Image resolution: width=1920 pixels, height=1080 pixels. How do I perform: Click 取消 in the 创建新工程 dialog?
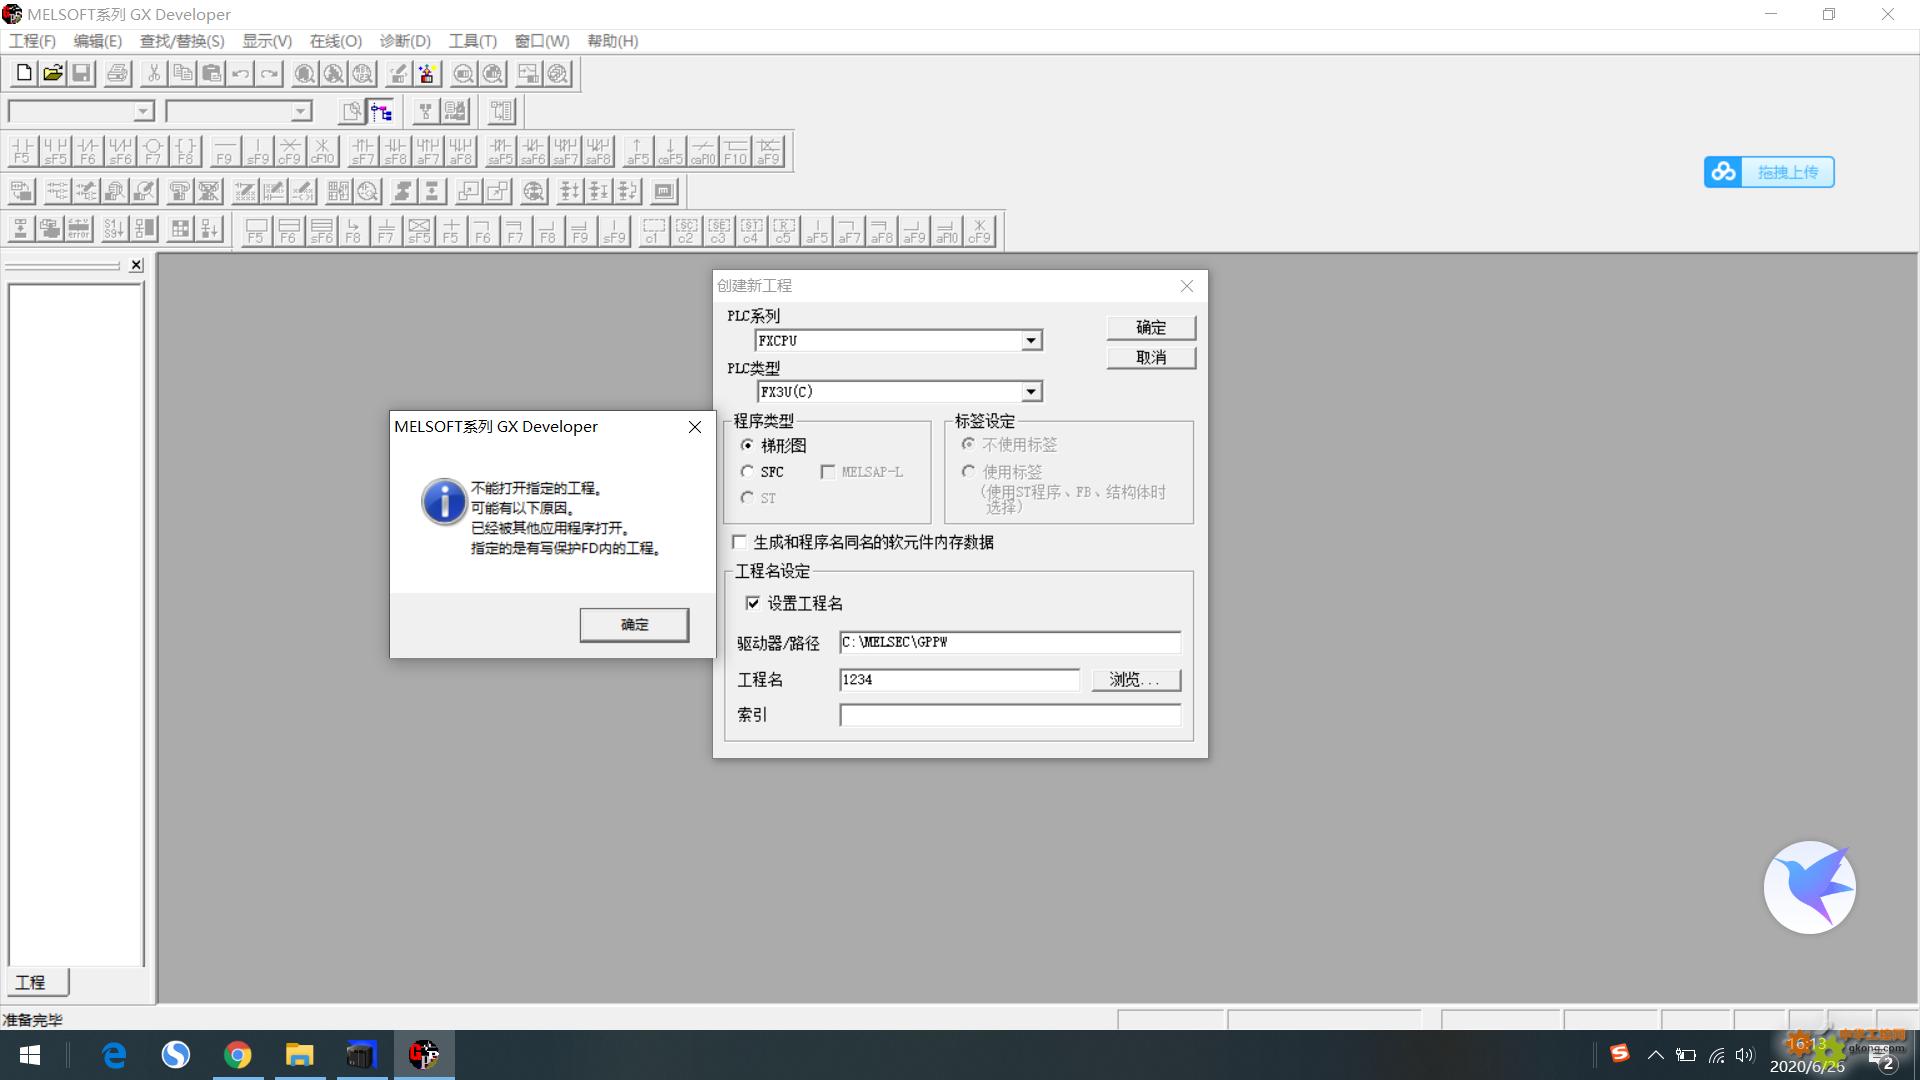1151,357
